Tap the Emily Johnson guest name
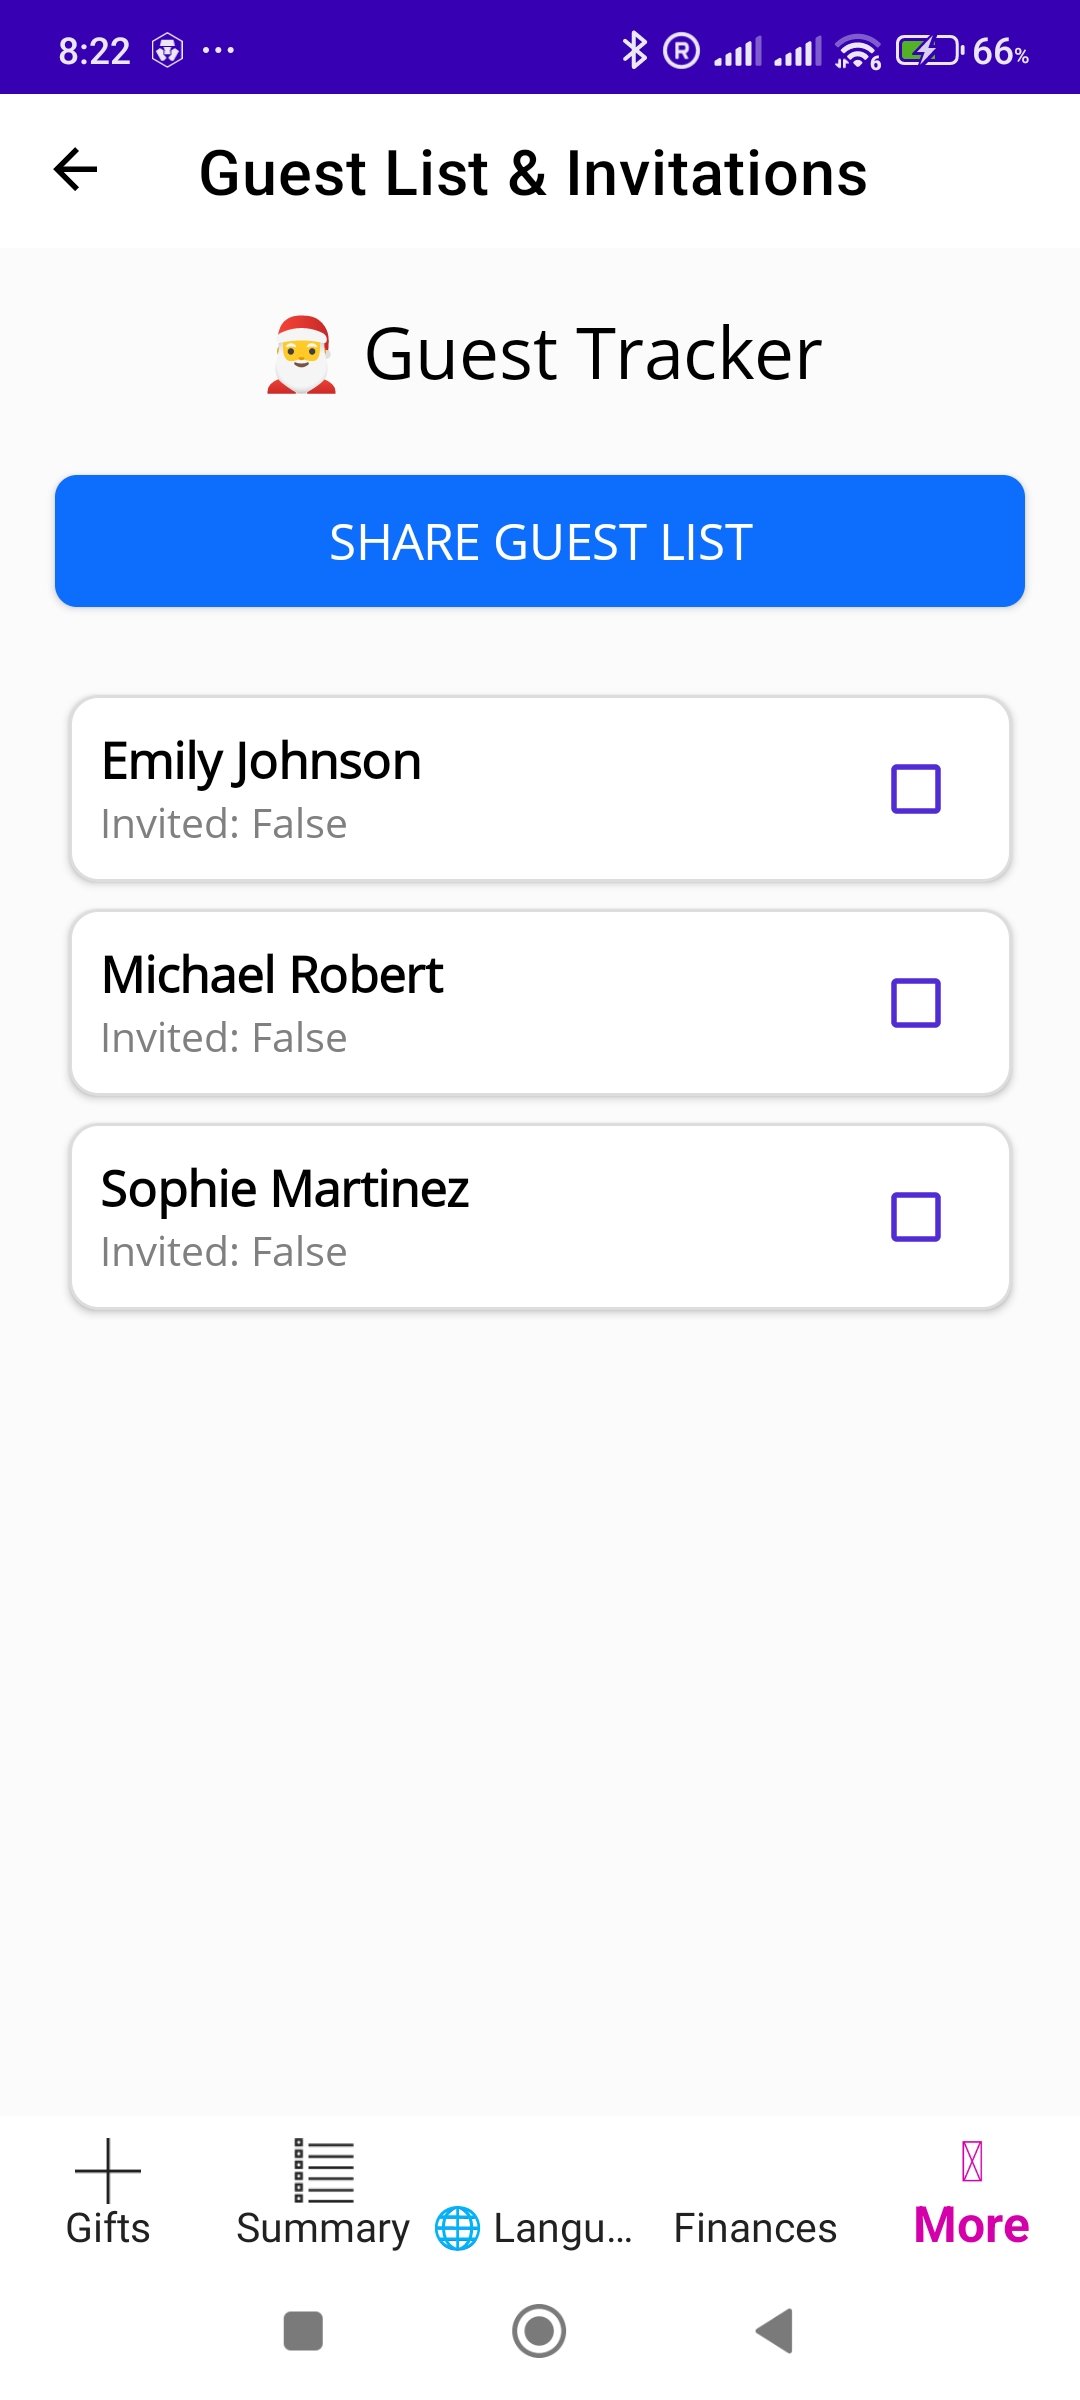This screenshot has width=1080, height=2400. [x=261, y=761]
